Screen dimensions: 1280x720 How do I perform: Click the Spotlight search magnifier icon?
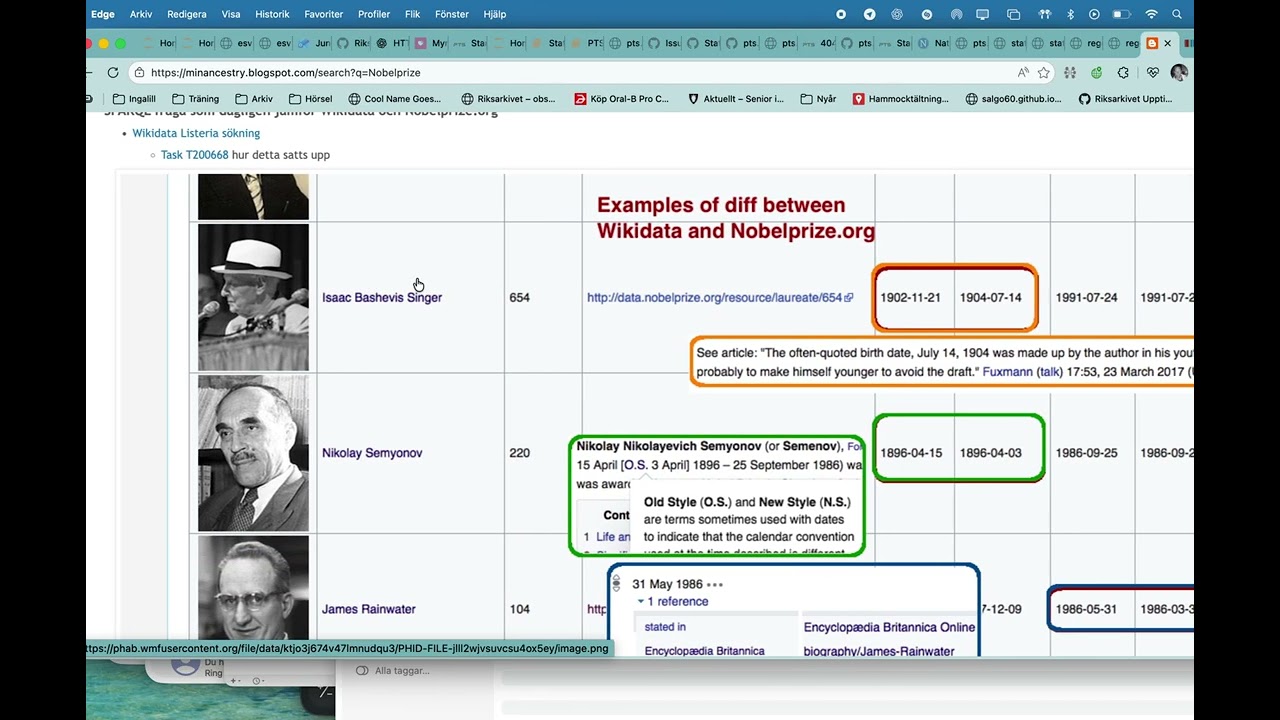click(1177, 14)
